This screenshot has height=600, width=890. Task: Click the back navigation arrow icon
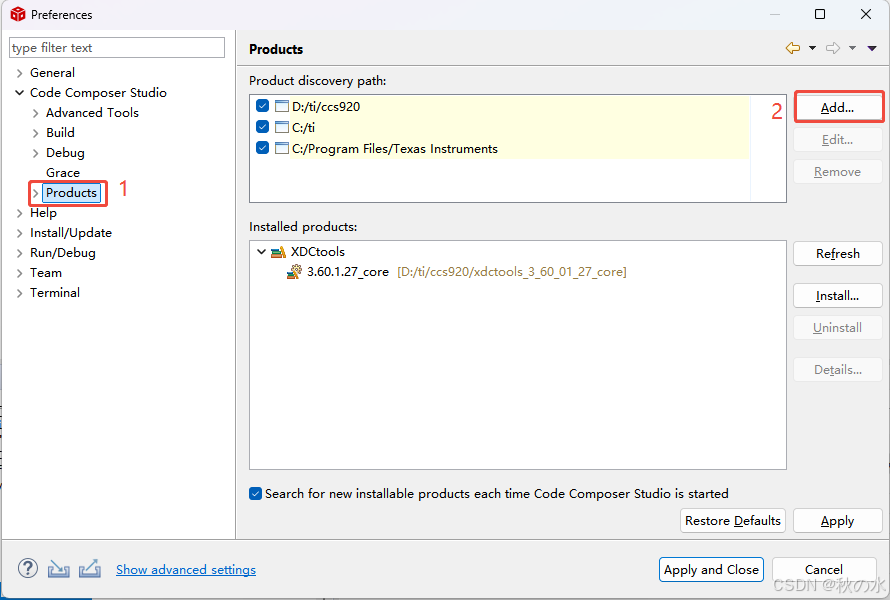click(x=793, y=48)
